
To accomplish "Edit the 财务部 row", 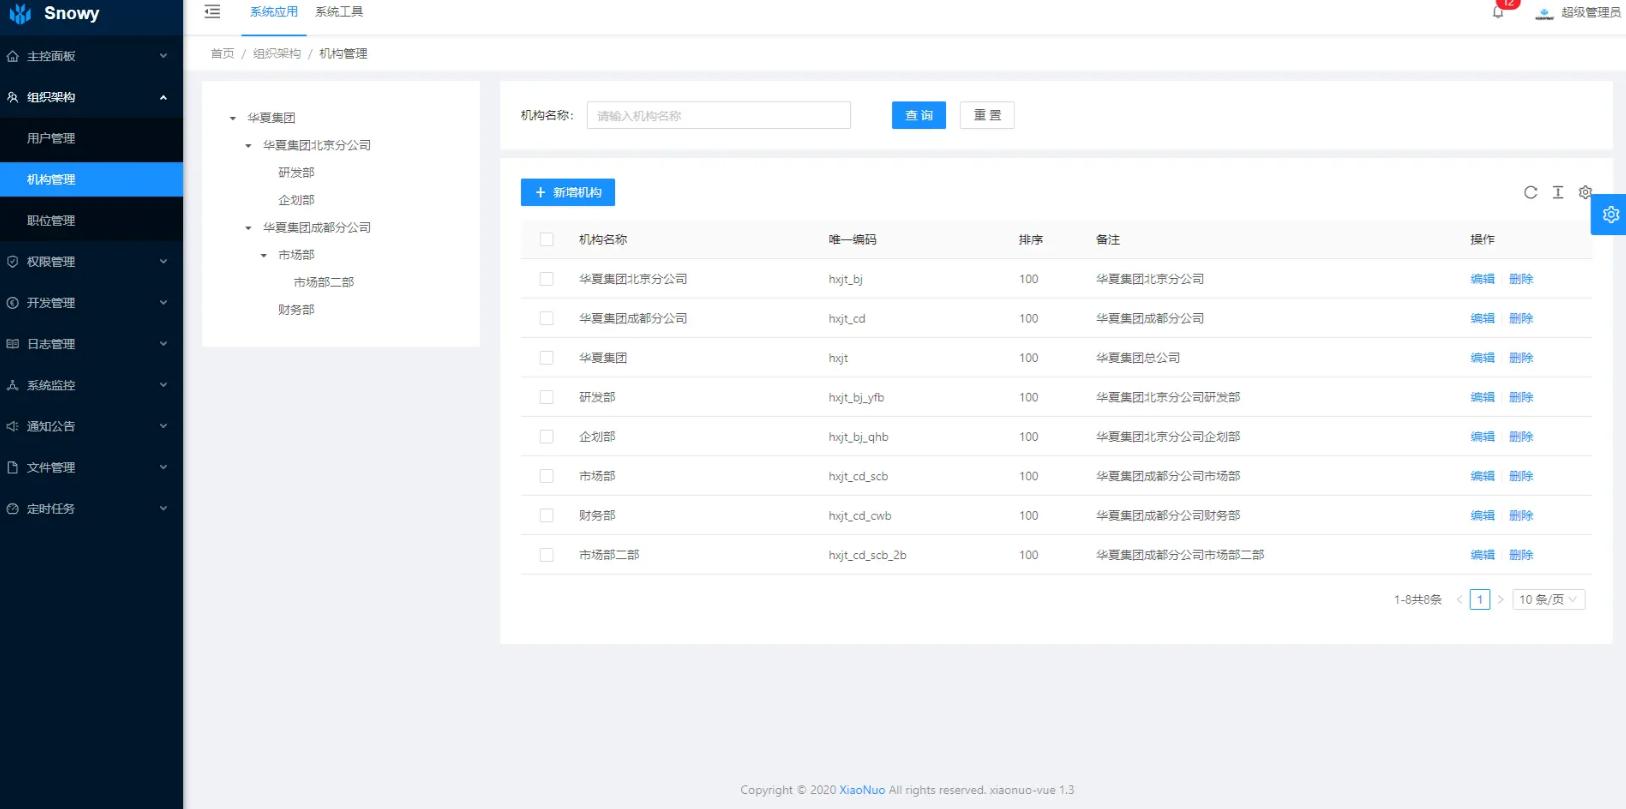I will [x=1482, y=515].
